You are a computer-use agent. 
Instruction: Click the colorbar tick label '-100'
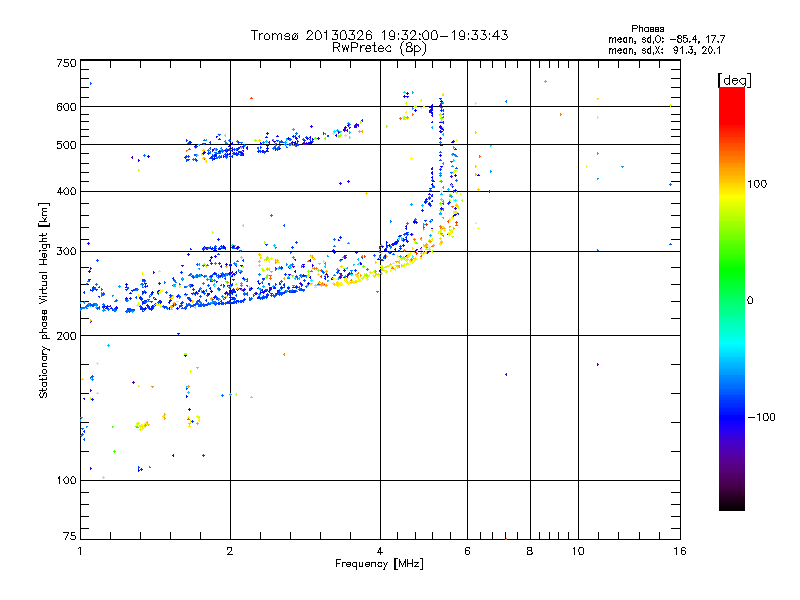pyautogui.click(x=761, y=417)
